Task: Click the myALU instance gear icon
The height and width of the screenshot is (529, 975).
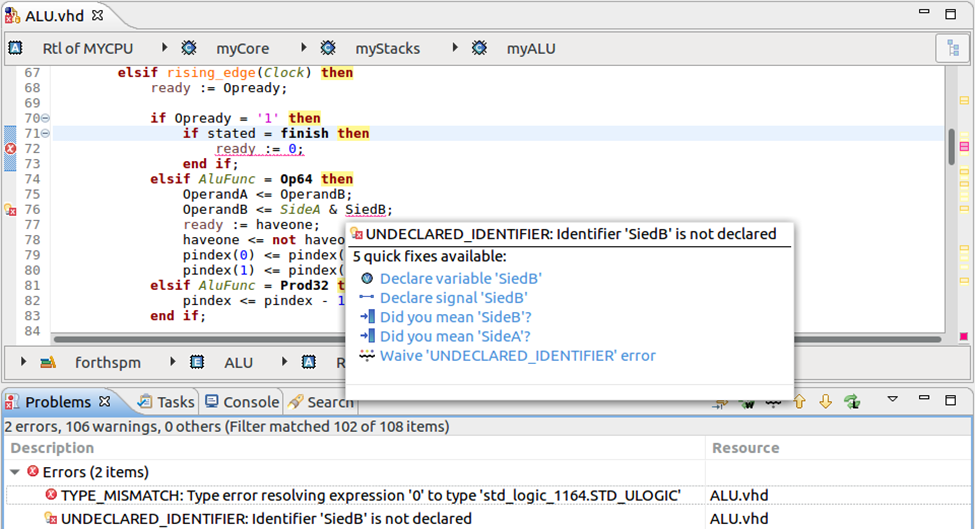Action: (x=479, y=48)
